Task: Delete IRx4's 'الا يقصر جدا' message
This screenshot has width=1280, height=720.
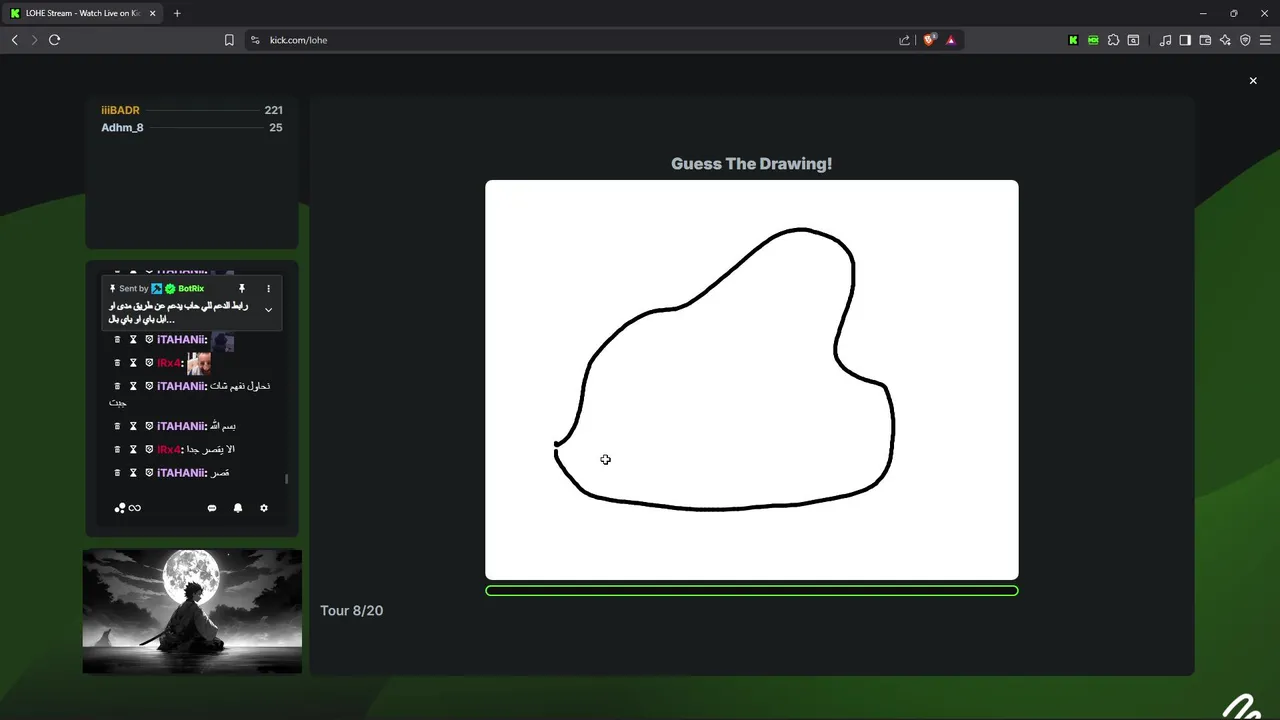Action: (117, 449)
